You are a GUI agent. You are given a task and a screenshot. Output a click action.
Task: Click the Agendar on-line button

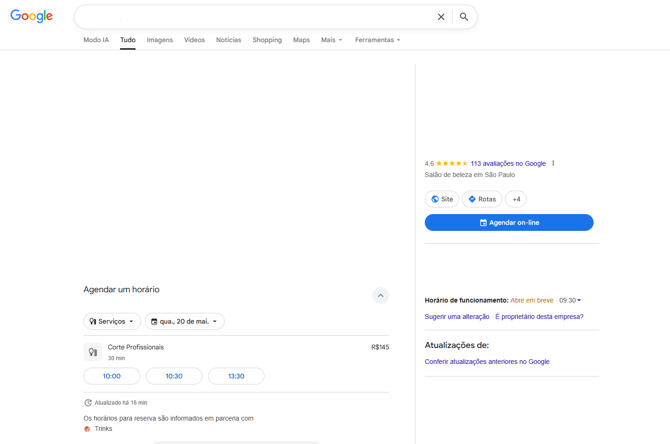pos(509,223)
